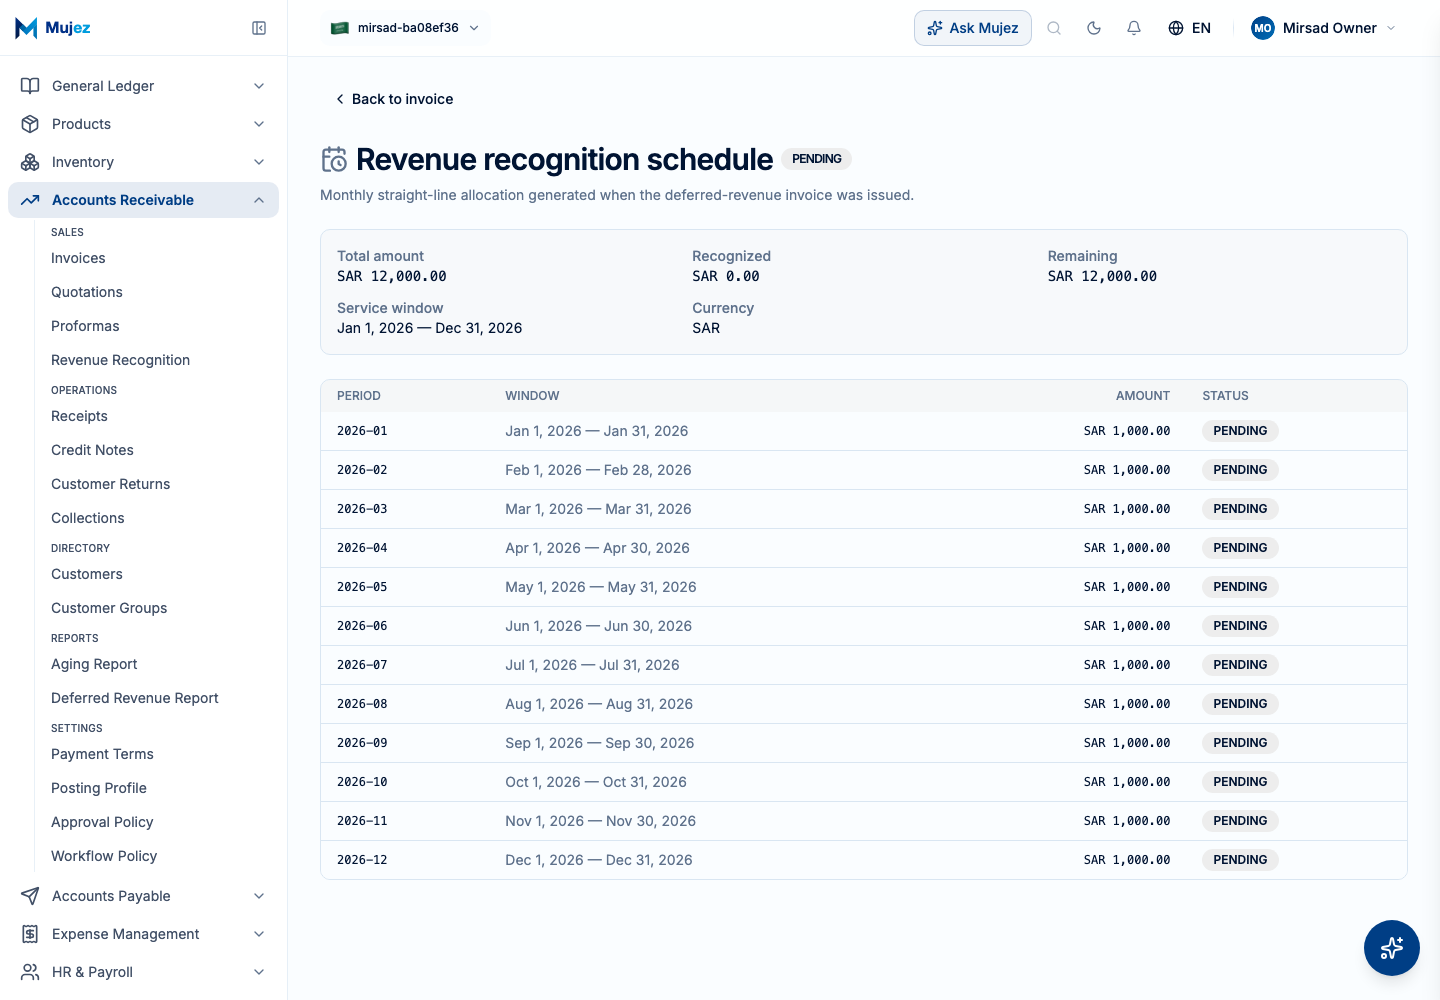1440x1000 pixels.
Task: Open Approval Policy settings
Action: (102, 822)
